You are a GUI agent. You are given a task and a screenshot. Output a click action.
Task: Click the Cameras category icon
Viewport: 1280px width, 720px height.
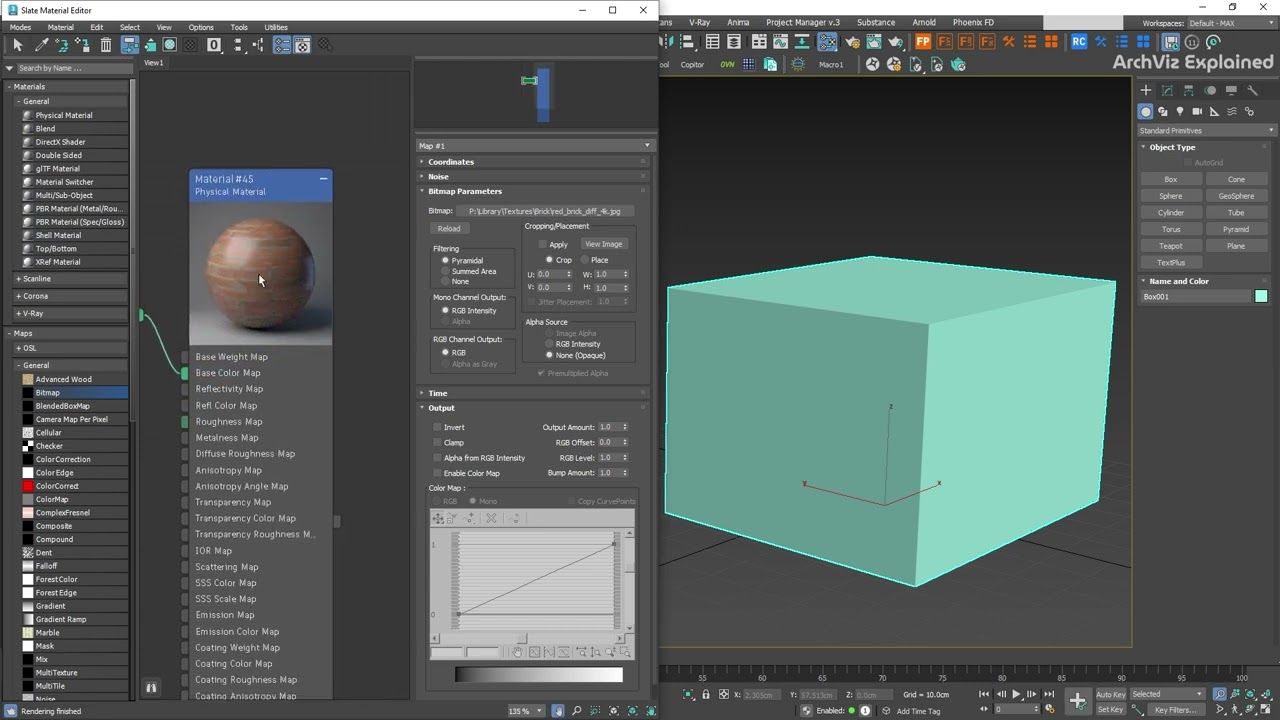[x=1197, y=111]
